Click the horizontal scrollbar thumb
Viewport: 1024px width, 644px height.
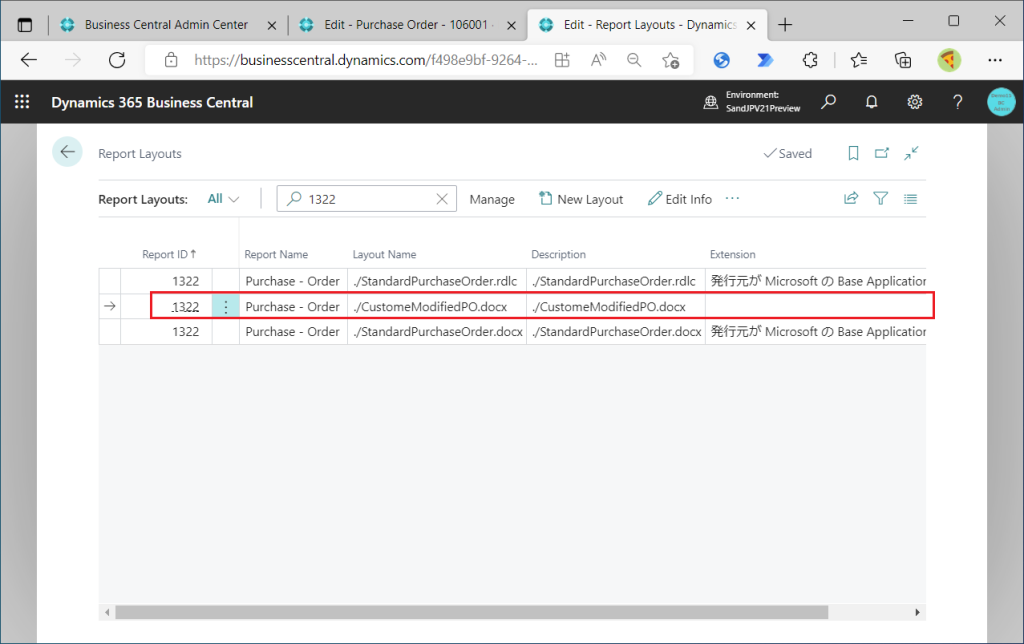[x=472, y=612]
